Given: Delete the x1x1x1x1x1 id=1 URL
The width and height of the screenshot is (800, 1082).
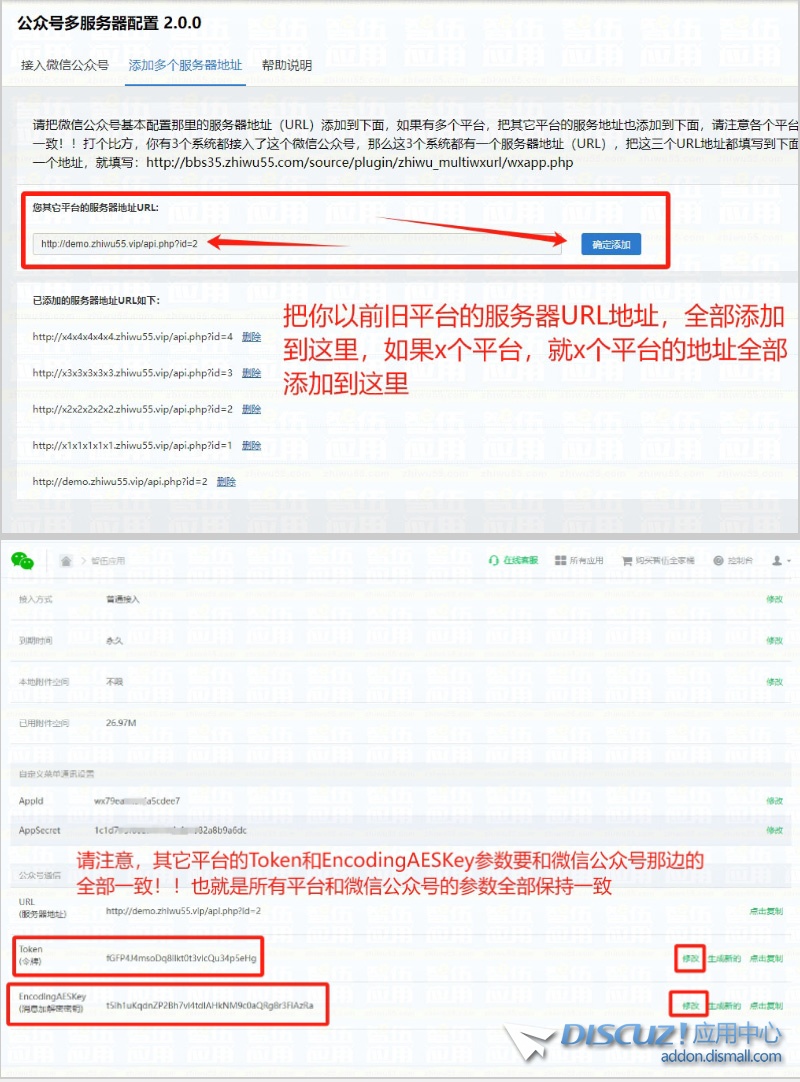Looking at the screenshot, I should pyautogui.click(x=251, y=446).
